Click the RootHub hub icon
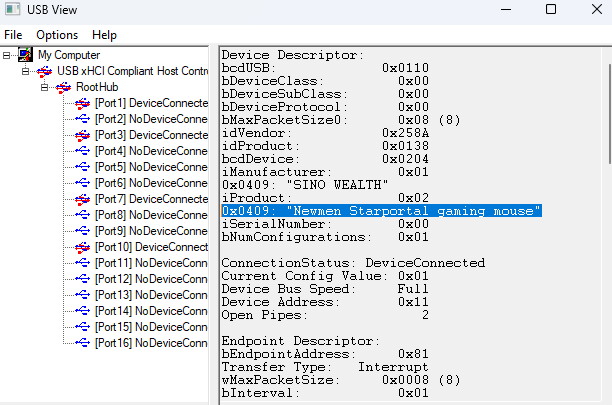The image size is (612, 405). pos(63,87)
